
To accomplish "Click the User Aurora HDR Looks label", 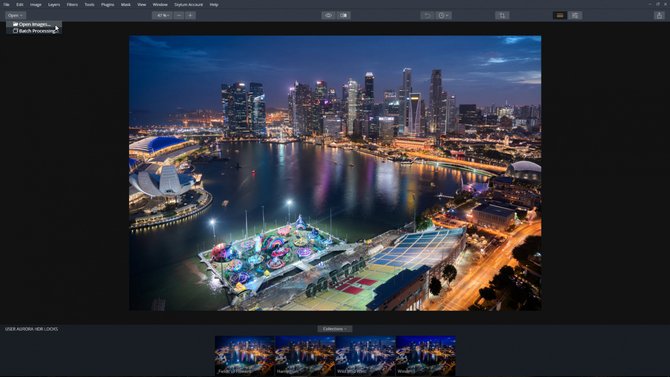I will click(x=32, y=329).
